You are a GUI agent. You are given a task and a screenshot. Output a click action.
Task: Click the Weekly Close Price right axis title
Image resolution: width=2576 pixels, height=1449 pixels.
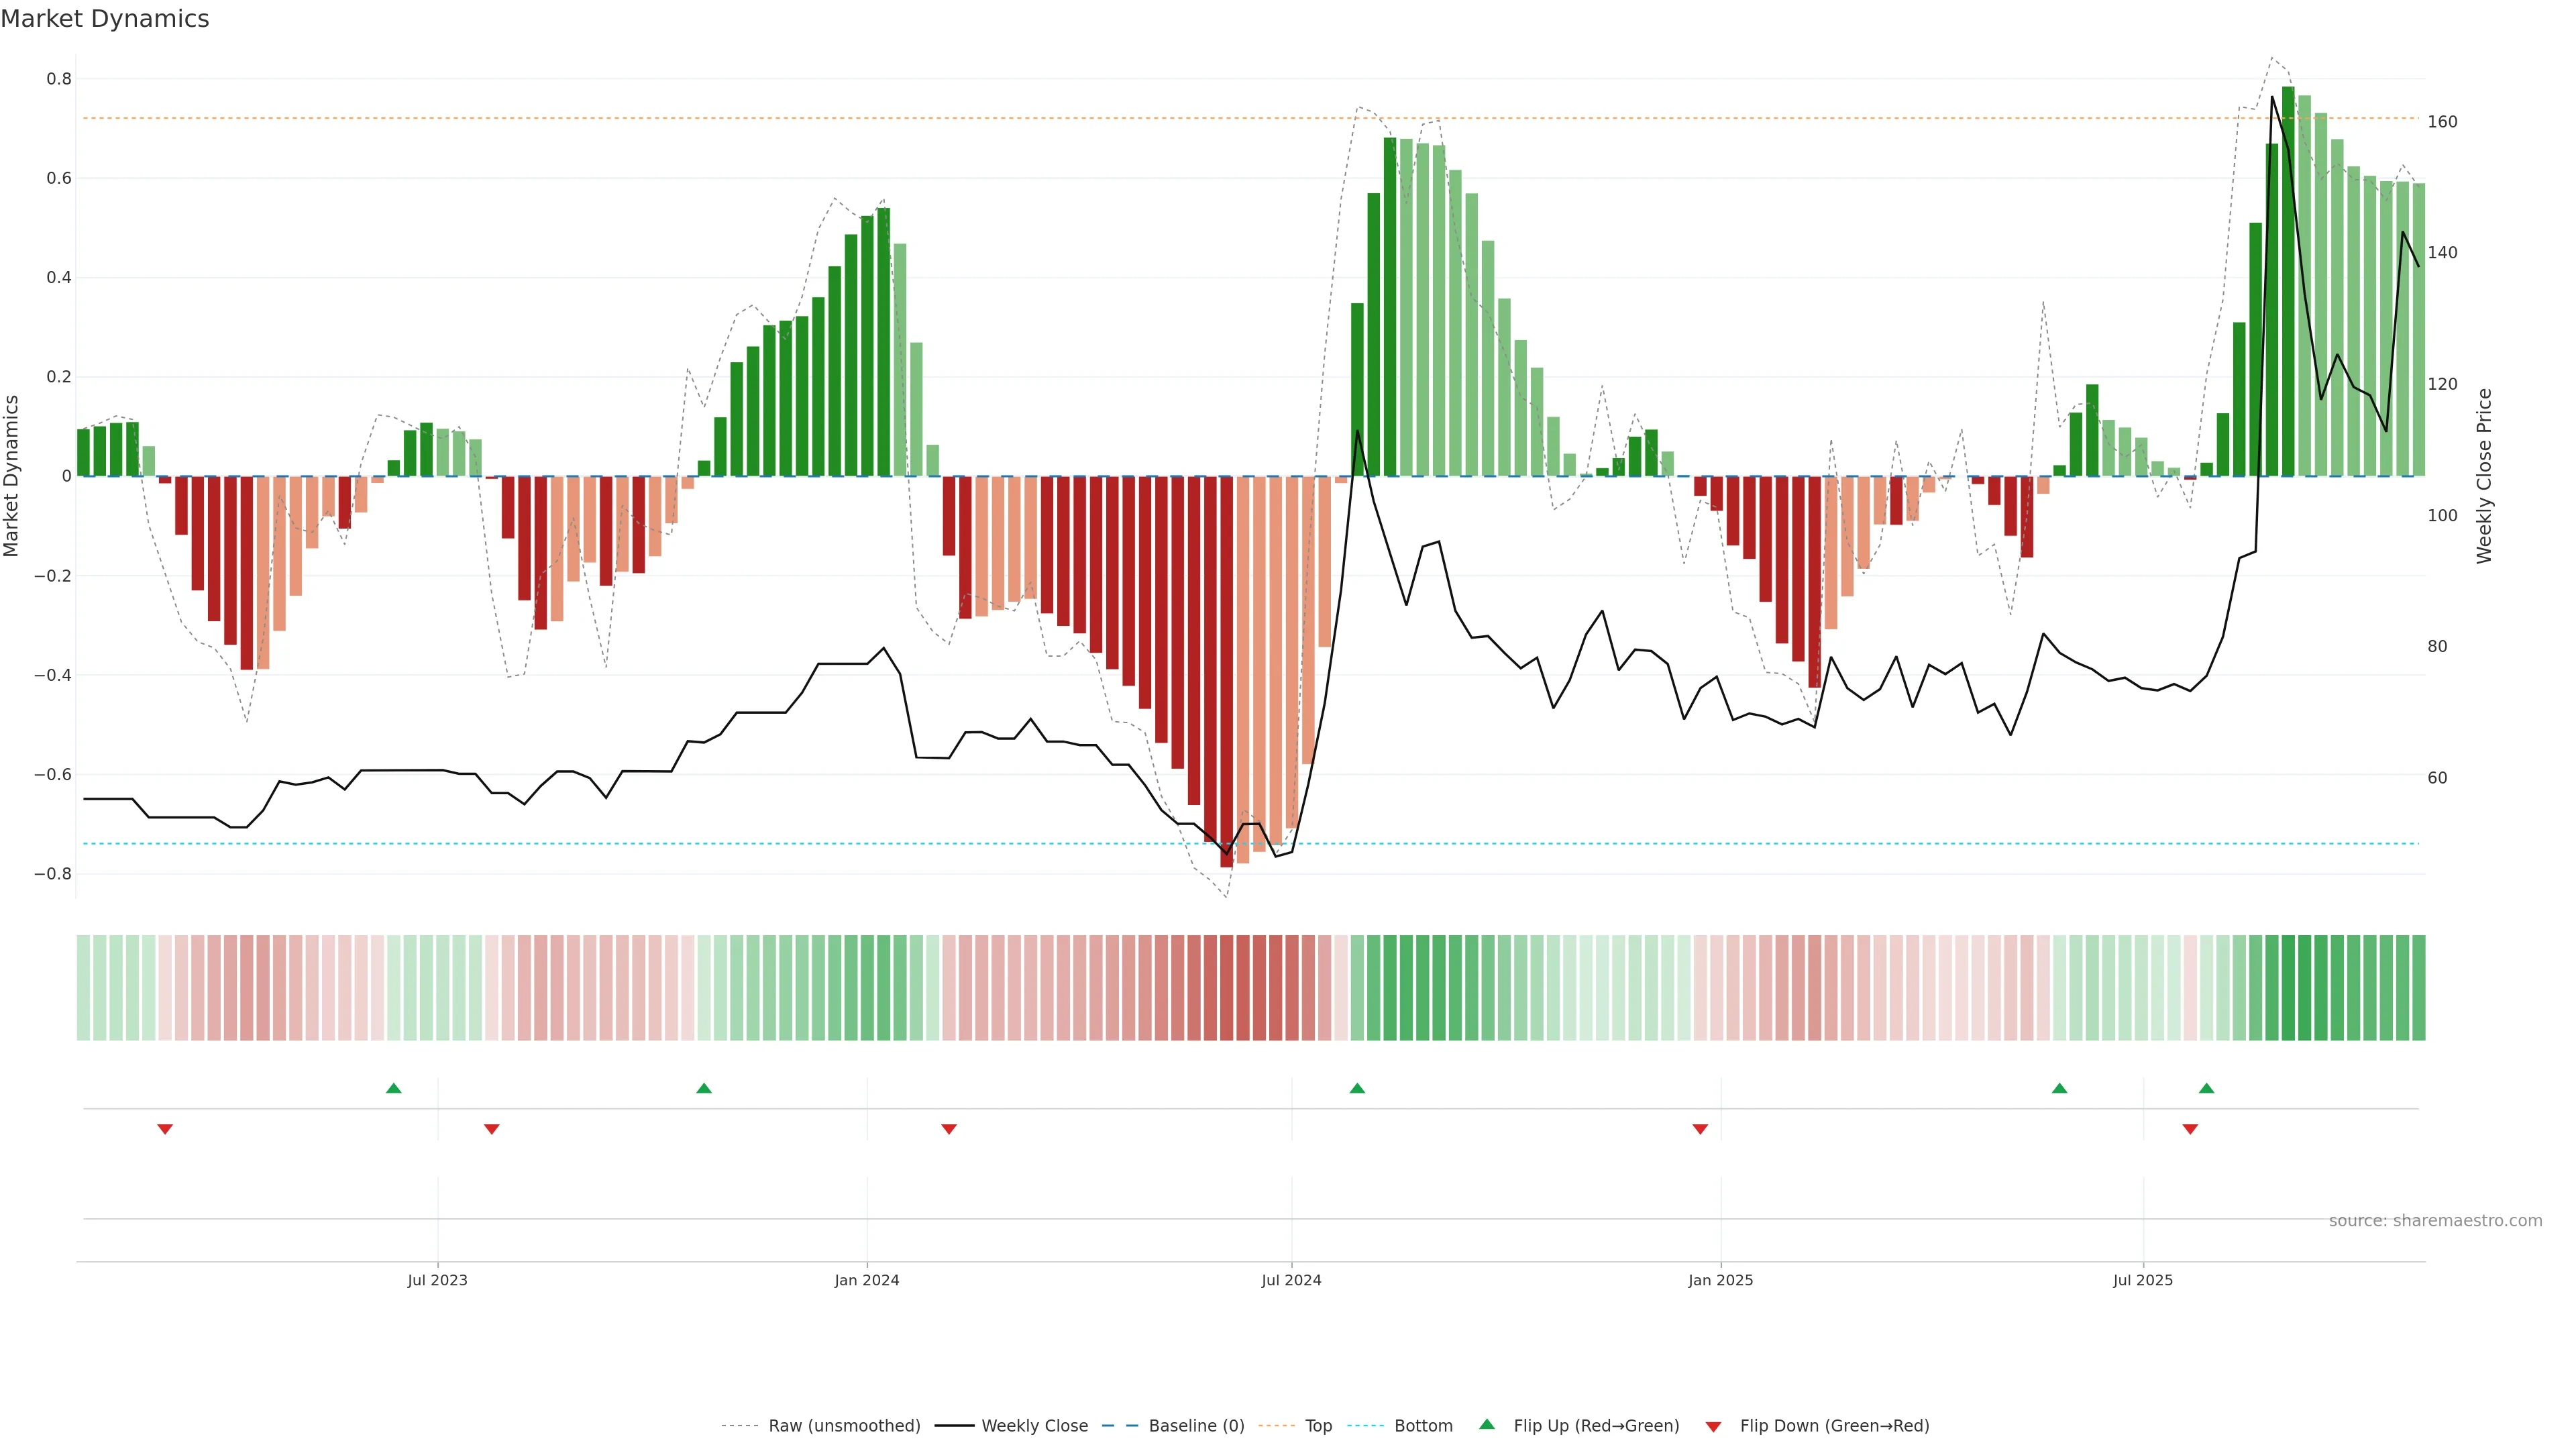click(2484, 476)
